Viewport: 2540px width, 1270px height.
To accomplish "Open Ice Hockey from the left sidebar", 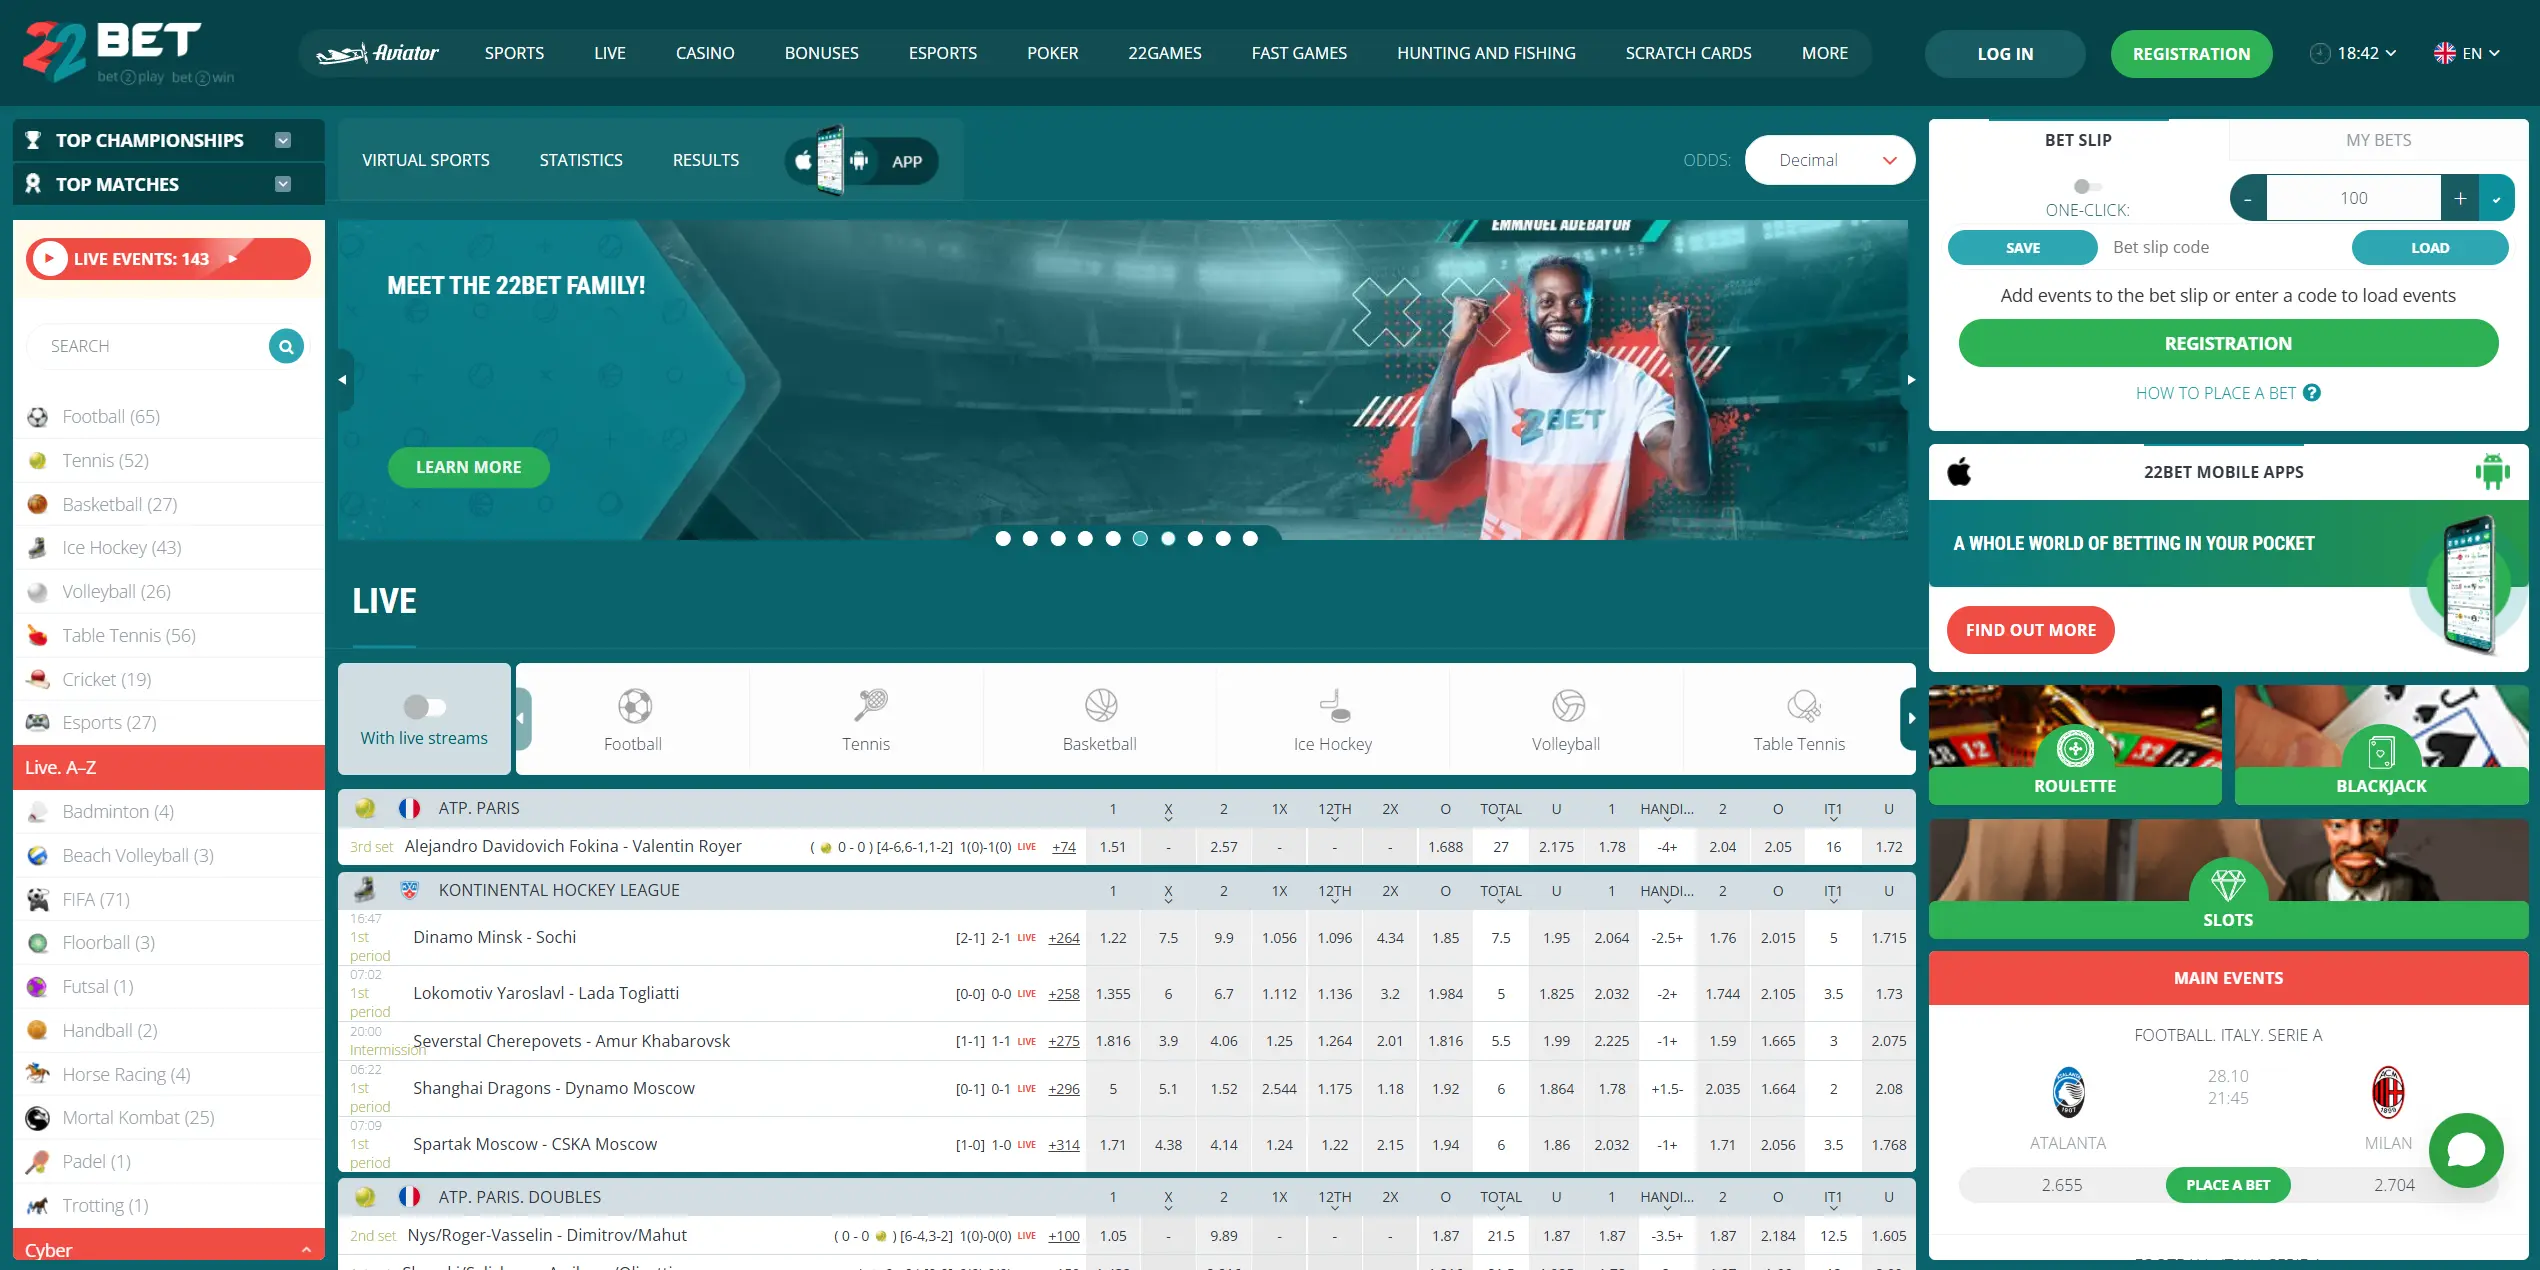I will 121,547.
